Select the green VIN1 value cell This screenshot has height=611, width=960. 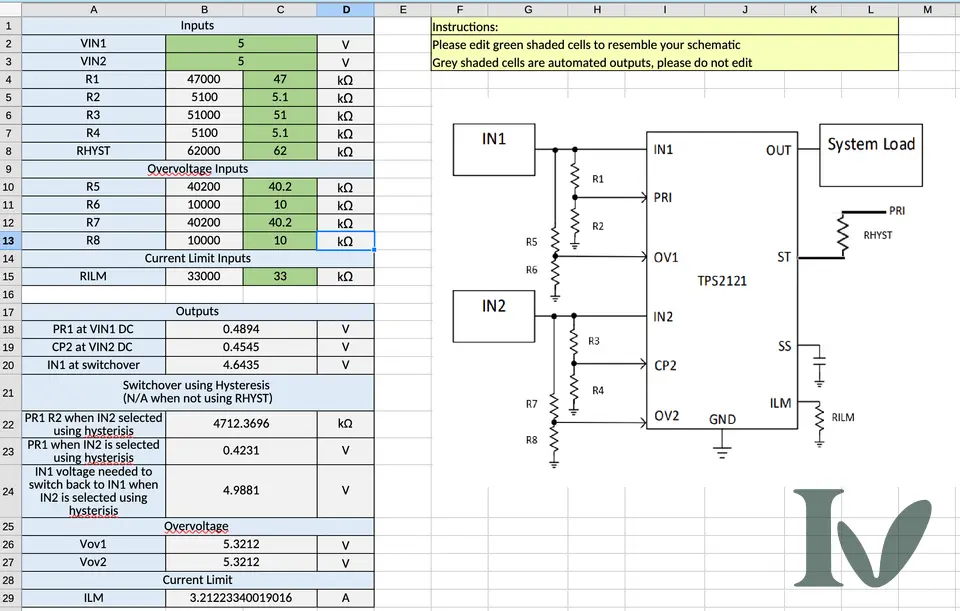[x=241, y=43]
